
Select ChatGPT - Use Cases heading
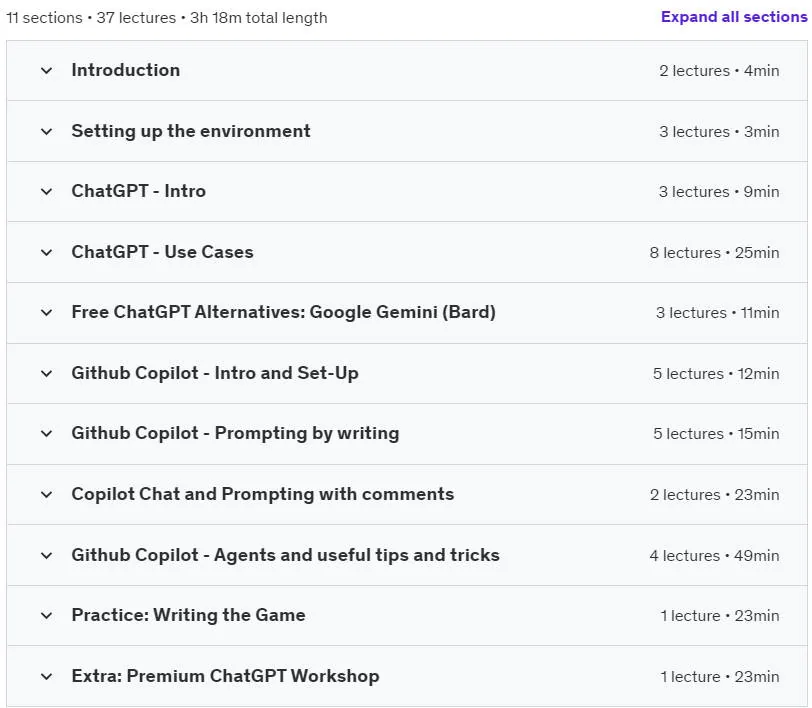tap(163, 252)
